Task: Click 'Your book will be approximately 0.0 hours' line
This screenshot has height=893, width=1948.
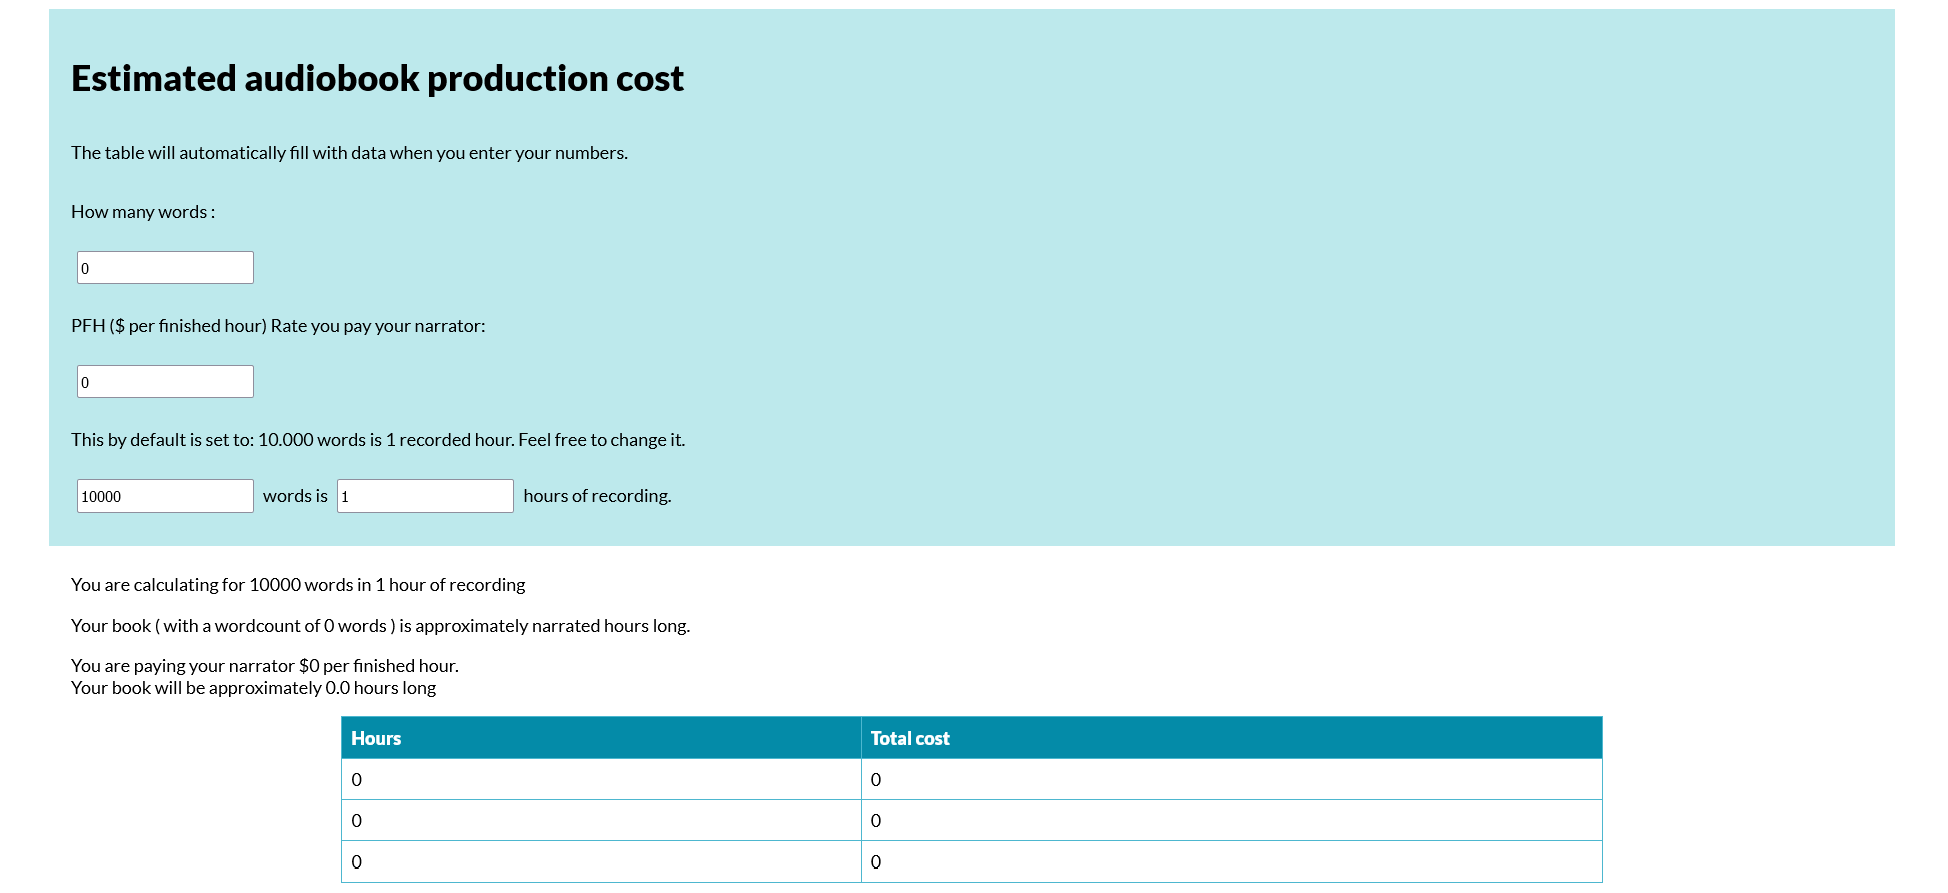Action: pos(253,688)
